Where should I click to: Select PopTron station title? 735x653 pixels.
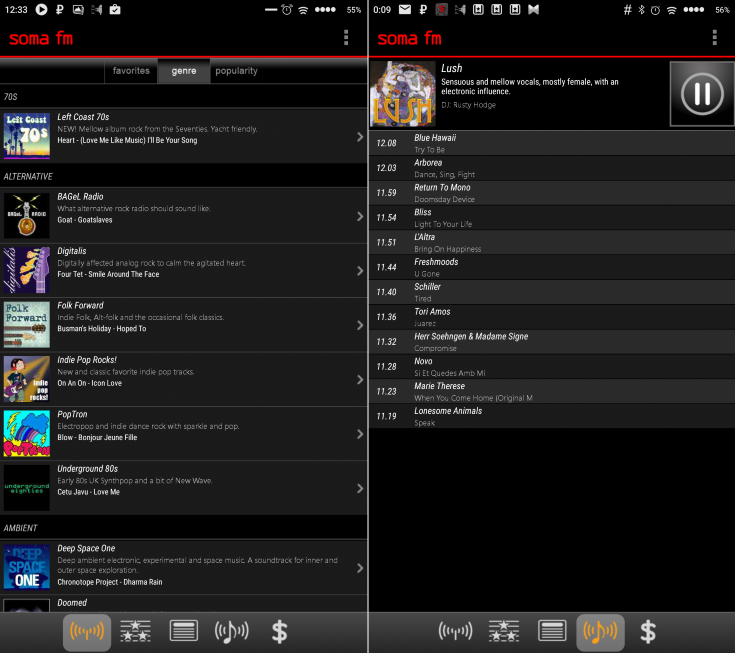click(72, 414)
